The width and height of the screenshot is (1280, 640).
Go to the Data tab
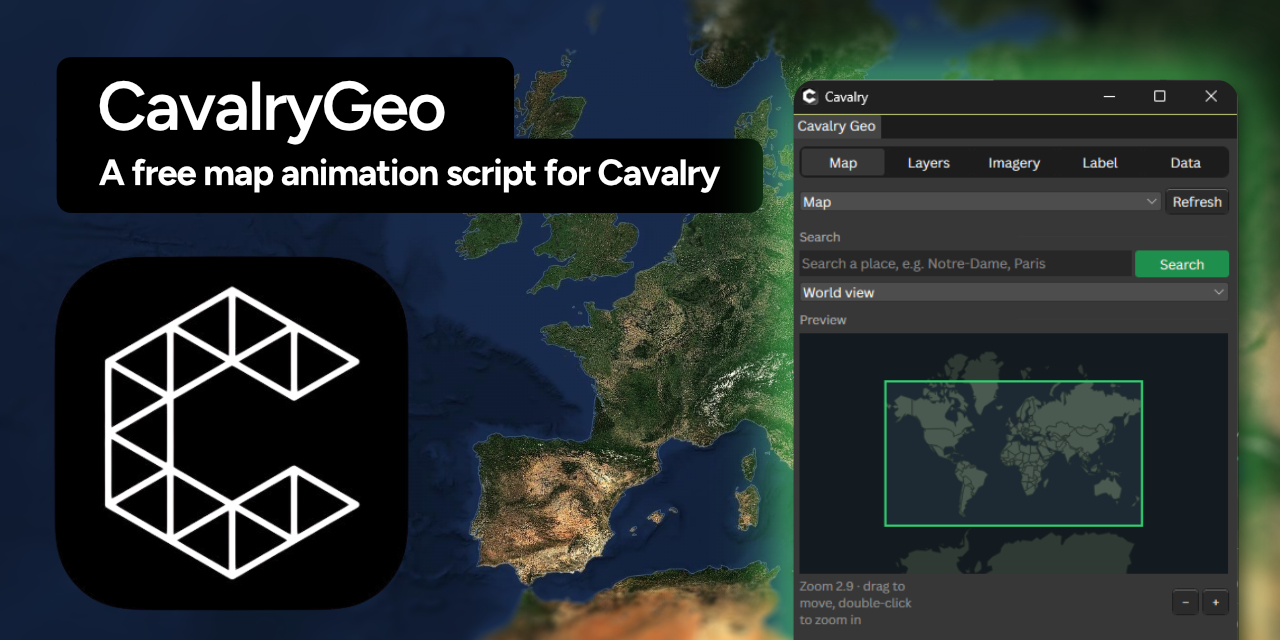[x=1185, y=163]
